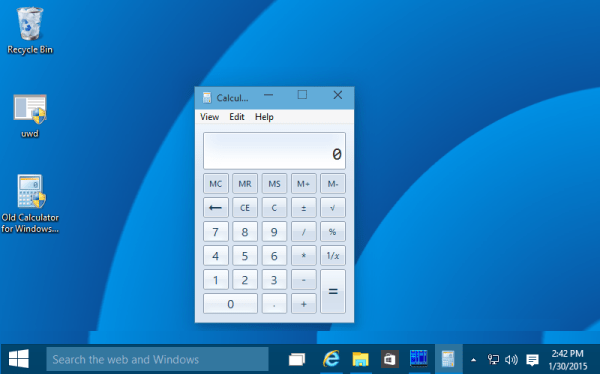This screenshot has height=374, width=600.
Task: Click the MR memory recall button
Action: pyautogui.click(x=245, y=184)
